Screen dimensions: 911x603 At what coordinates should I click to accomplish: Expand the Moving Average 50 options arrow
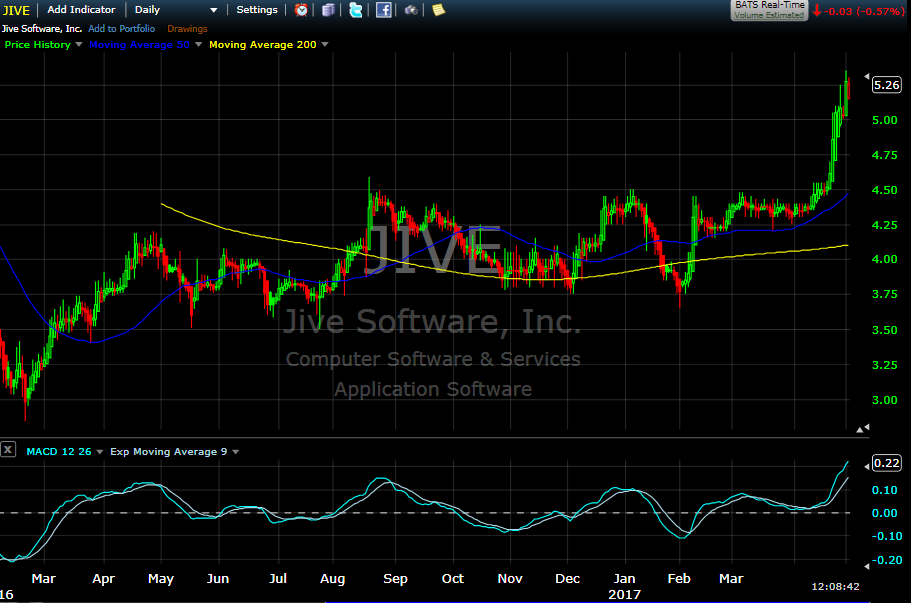(x=198, y=44)
